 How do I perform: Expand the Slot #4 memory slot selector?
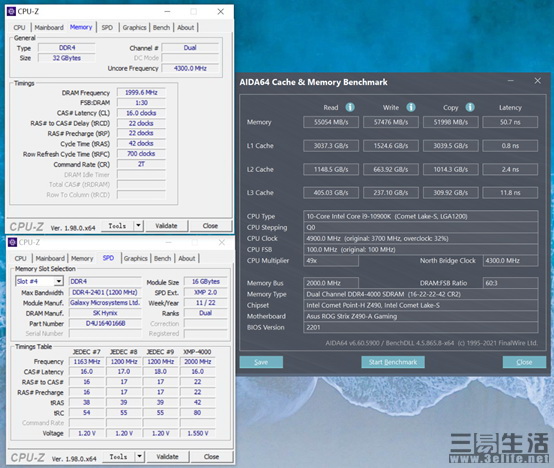[x=59, y=281]
